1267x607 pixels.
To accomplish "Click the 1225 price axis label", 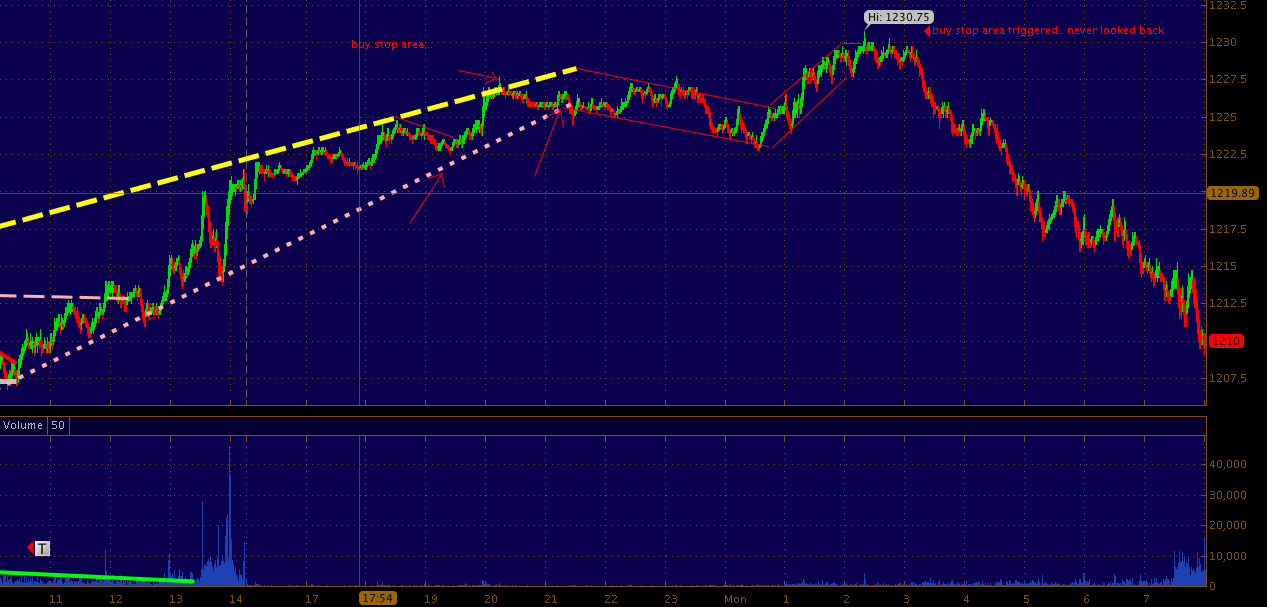I will click(x=1223, y=117).
